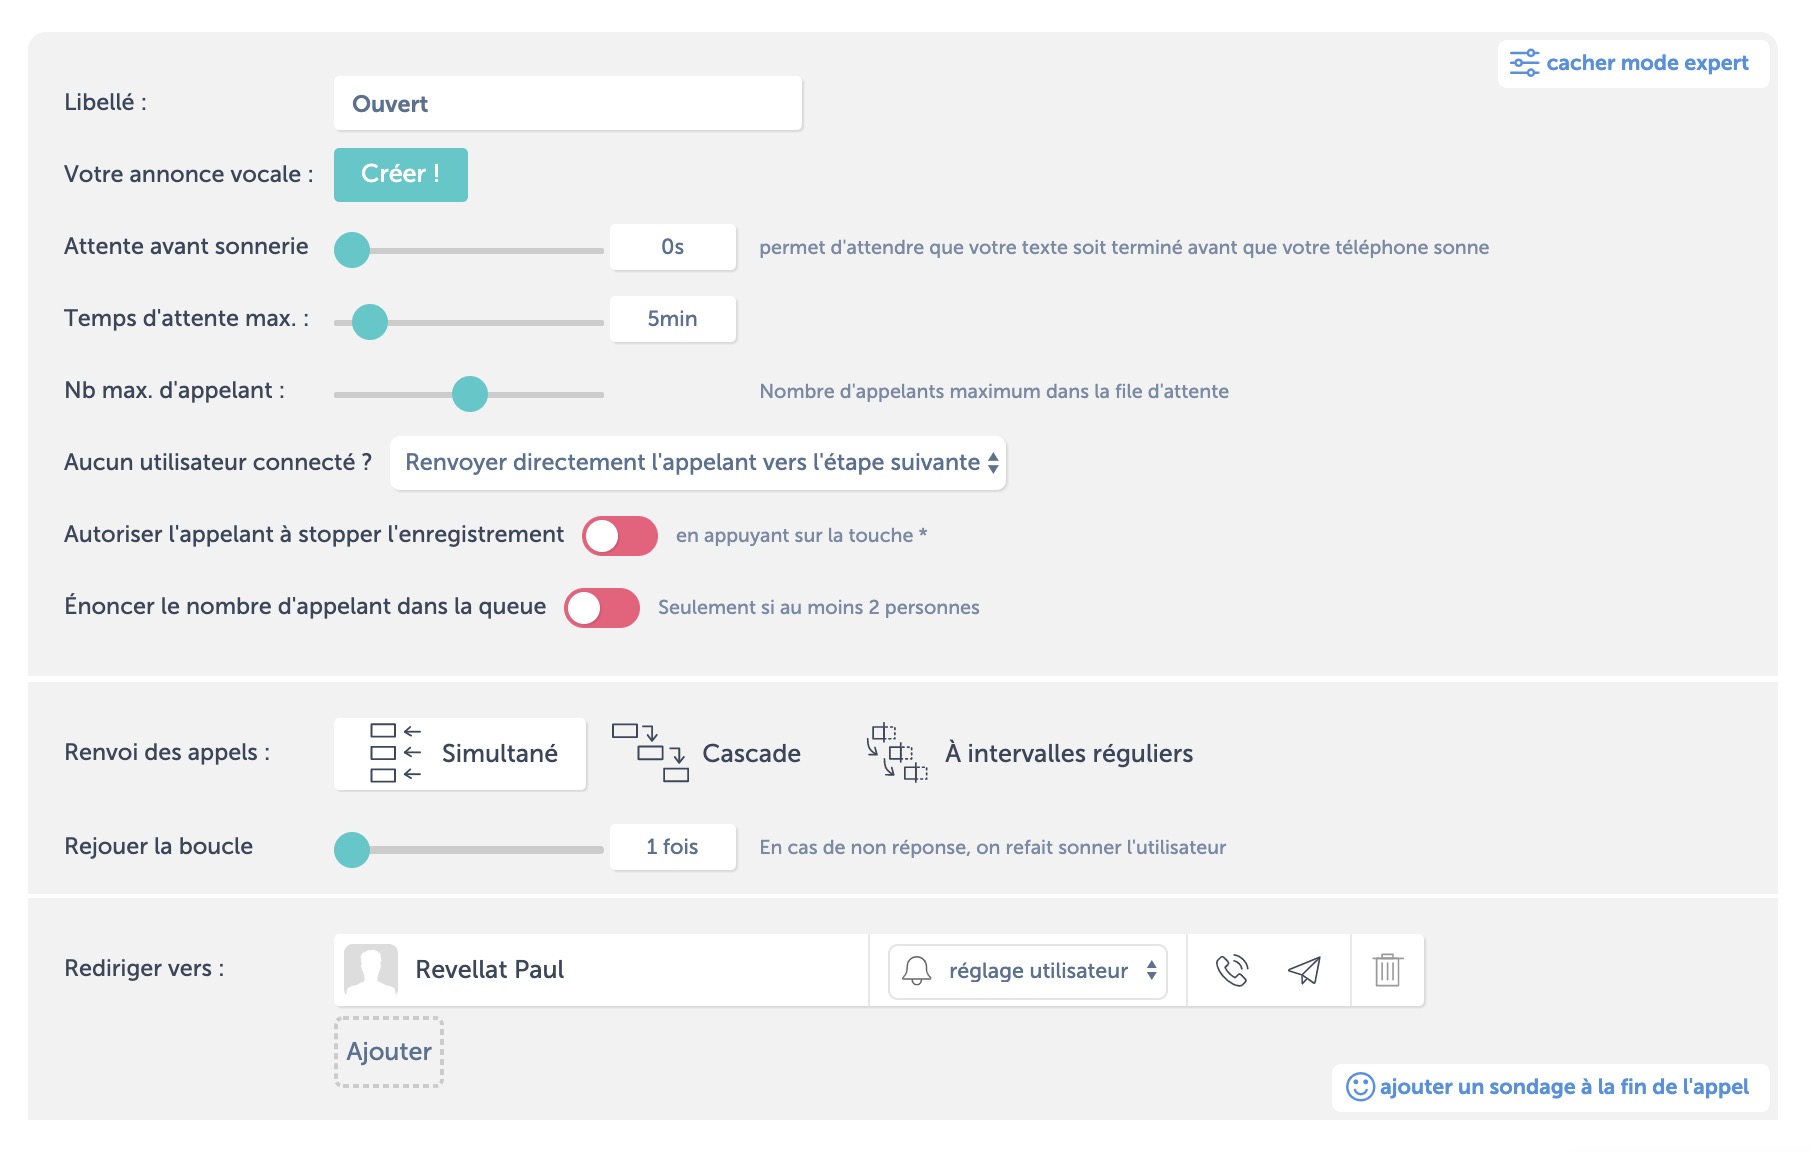Viewport: 1810px width, 1152px height.
Task: Click the Simultané stacked arrows icon
Action: tap(396, 753)
